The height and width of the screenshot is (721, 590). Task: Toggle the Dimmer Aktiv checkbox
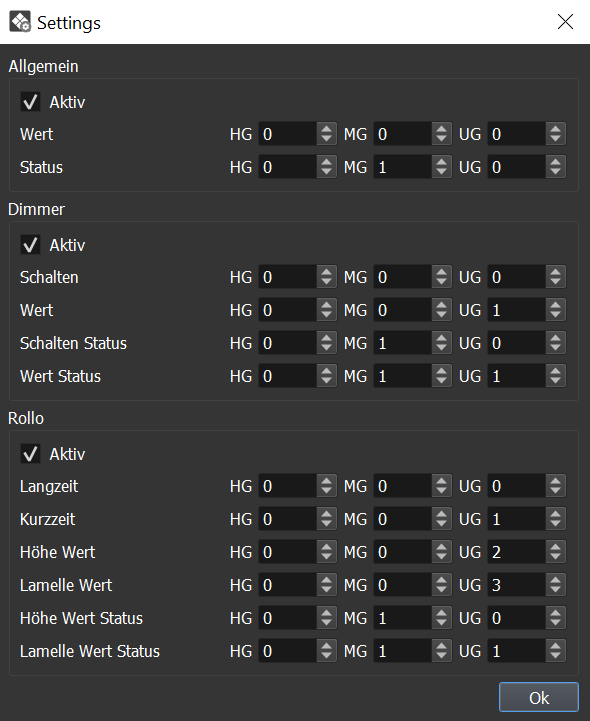coord(30,245)
